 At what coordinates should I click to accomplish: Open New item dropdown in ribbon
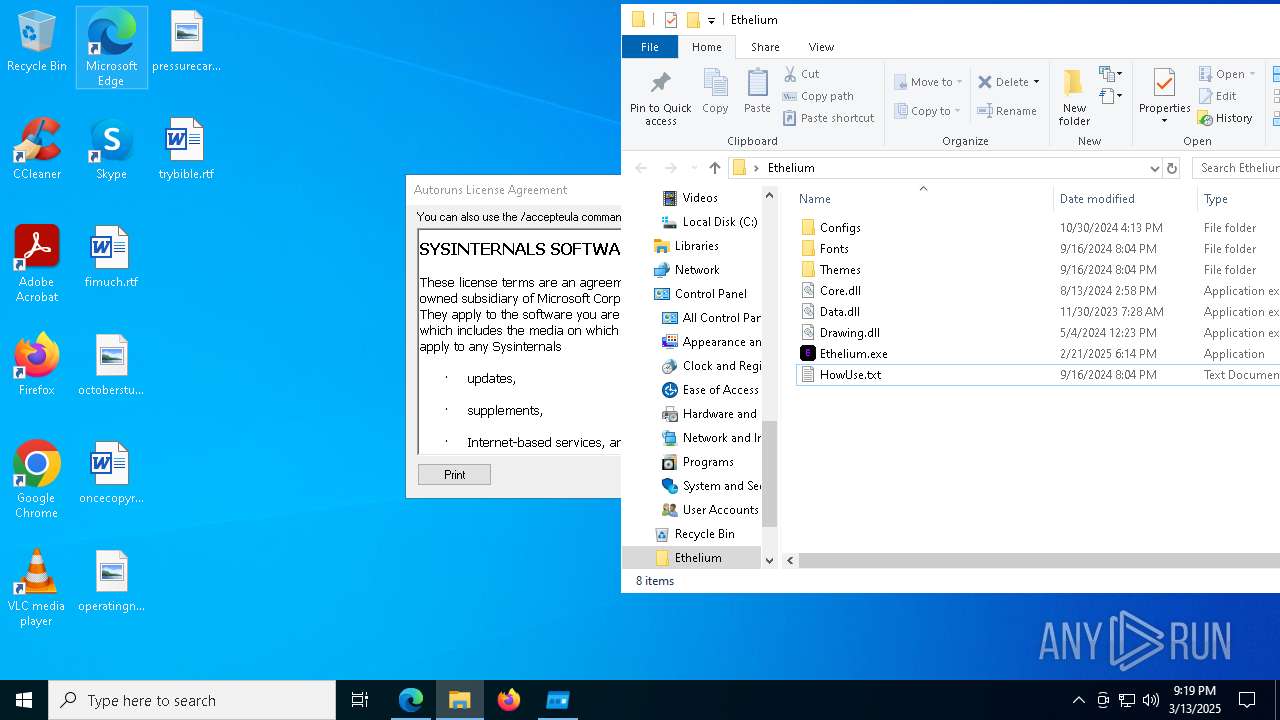point(1110,74)
